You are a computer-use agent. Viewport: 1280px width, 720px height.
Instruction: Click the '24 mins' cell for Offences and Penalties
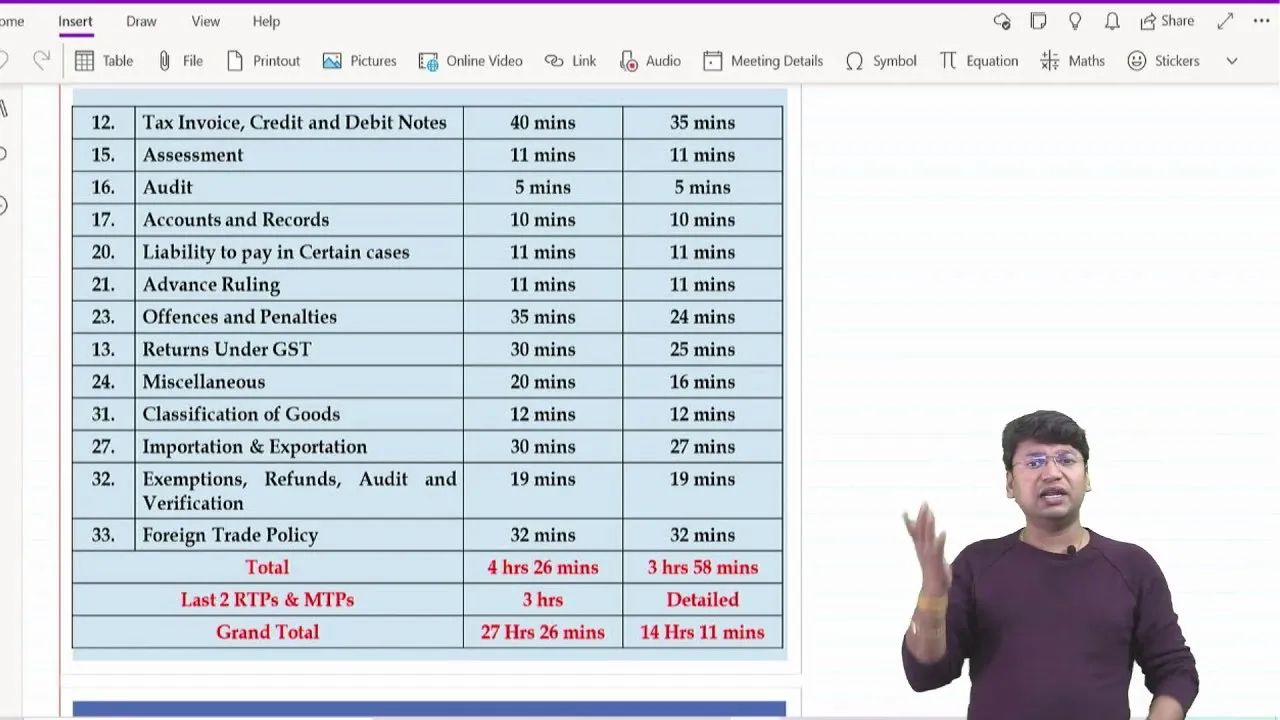coord(702,317)
